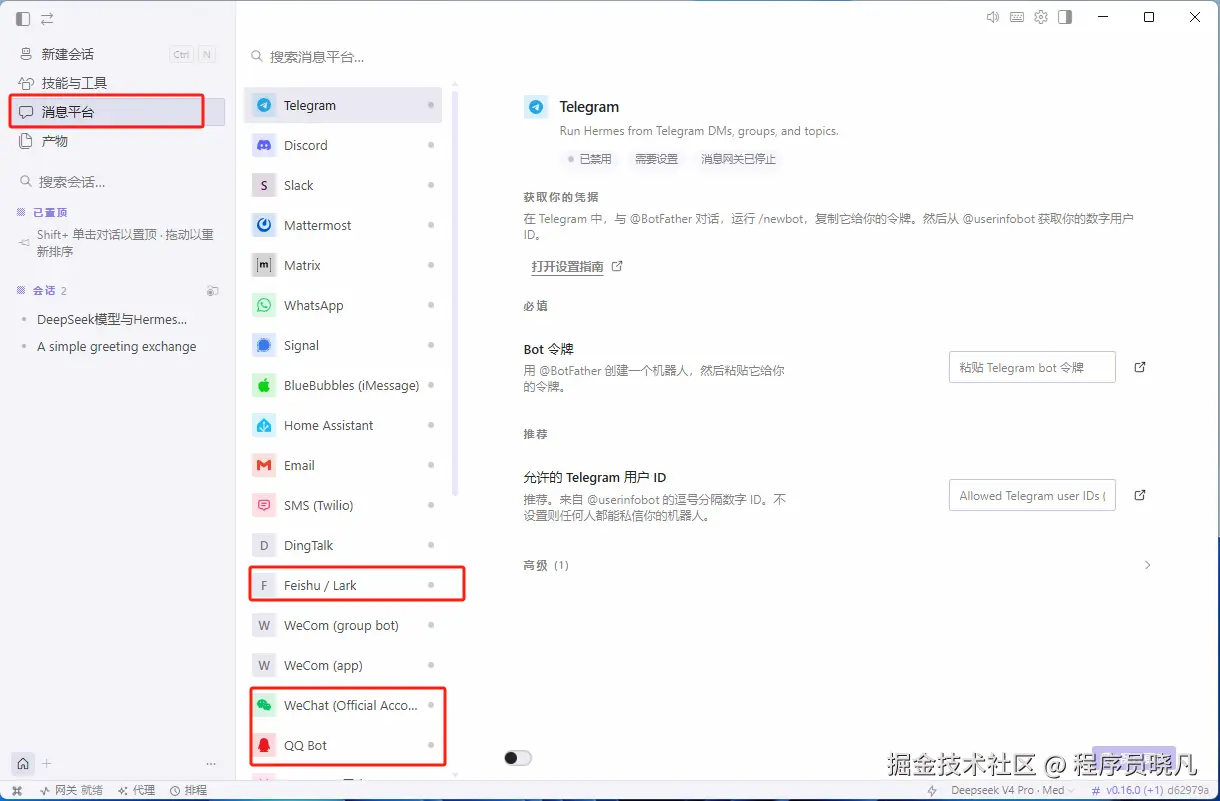
Task: Click the speaker sound icon in title bar
Action: [993, 17]
